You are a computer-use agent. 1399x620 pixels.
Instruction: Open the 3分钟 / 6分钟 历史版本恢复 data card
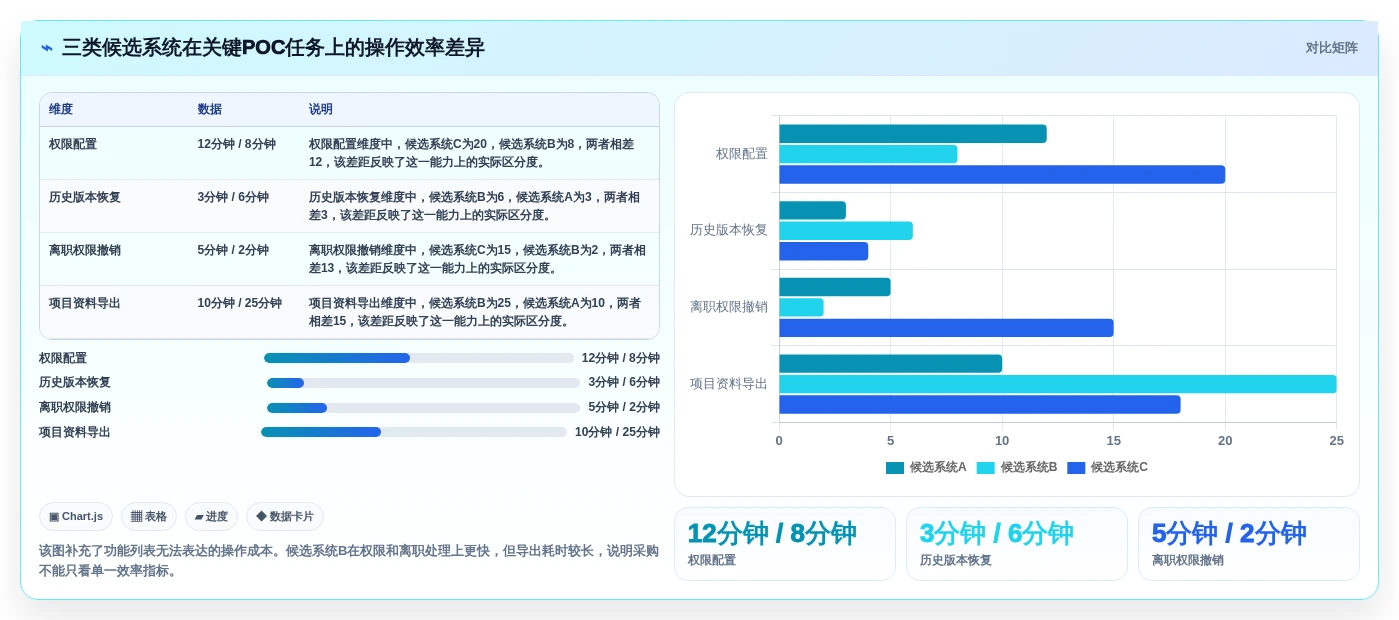(x=1017, y=544)
